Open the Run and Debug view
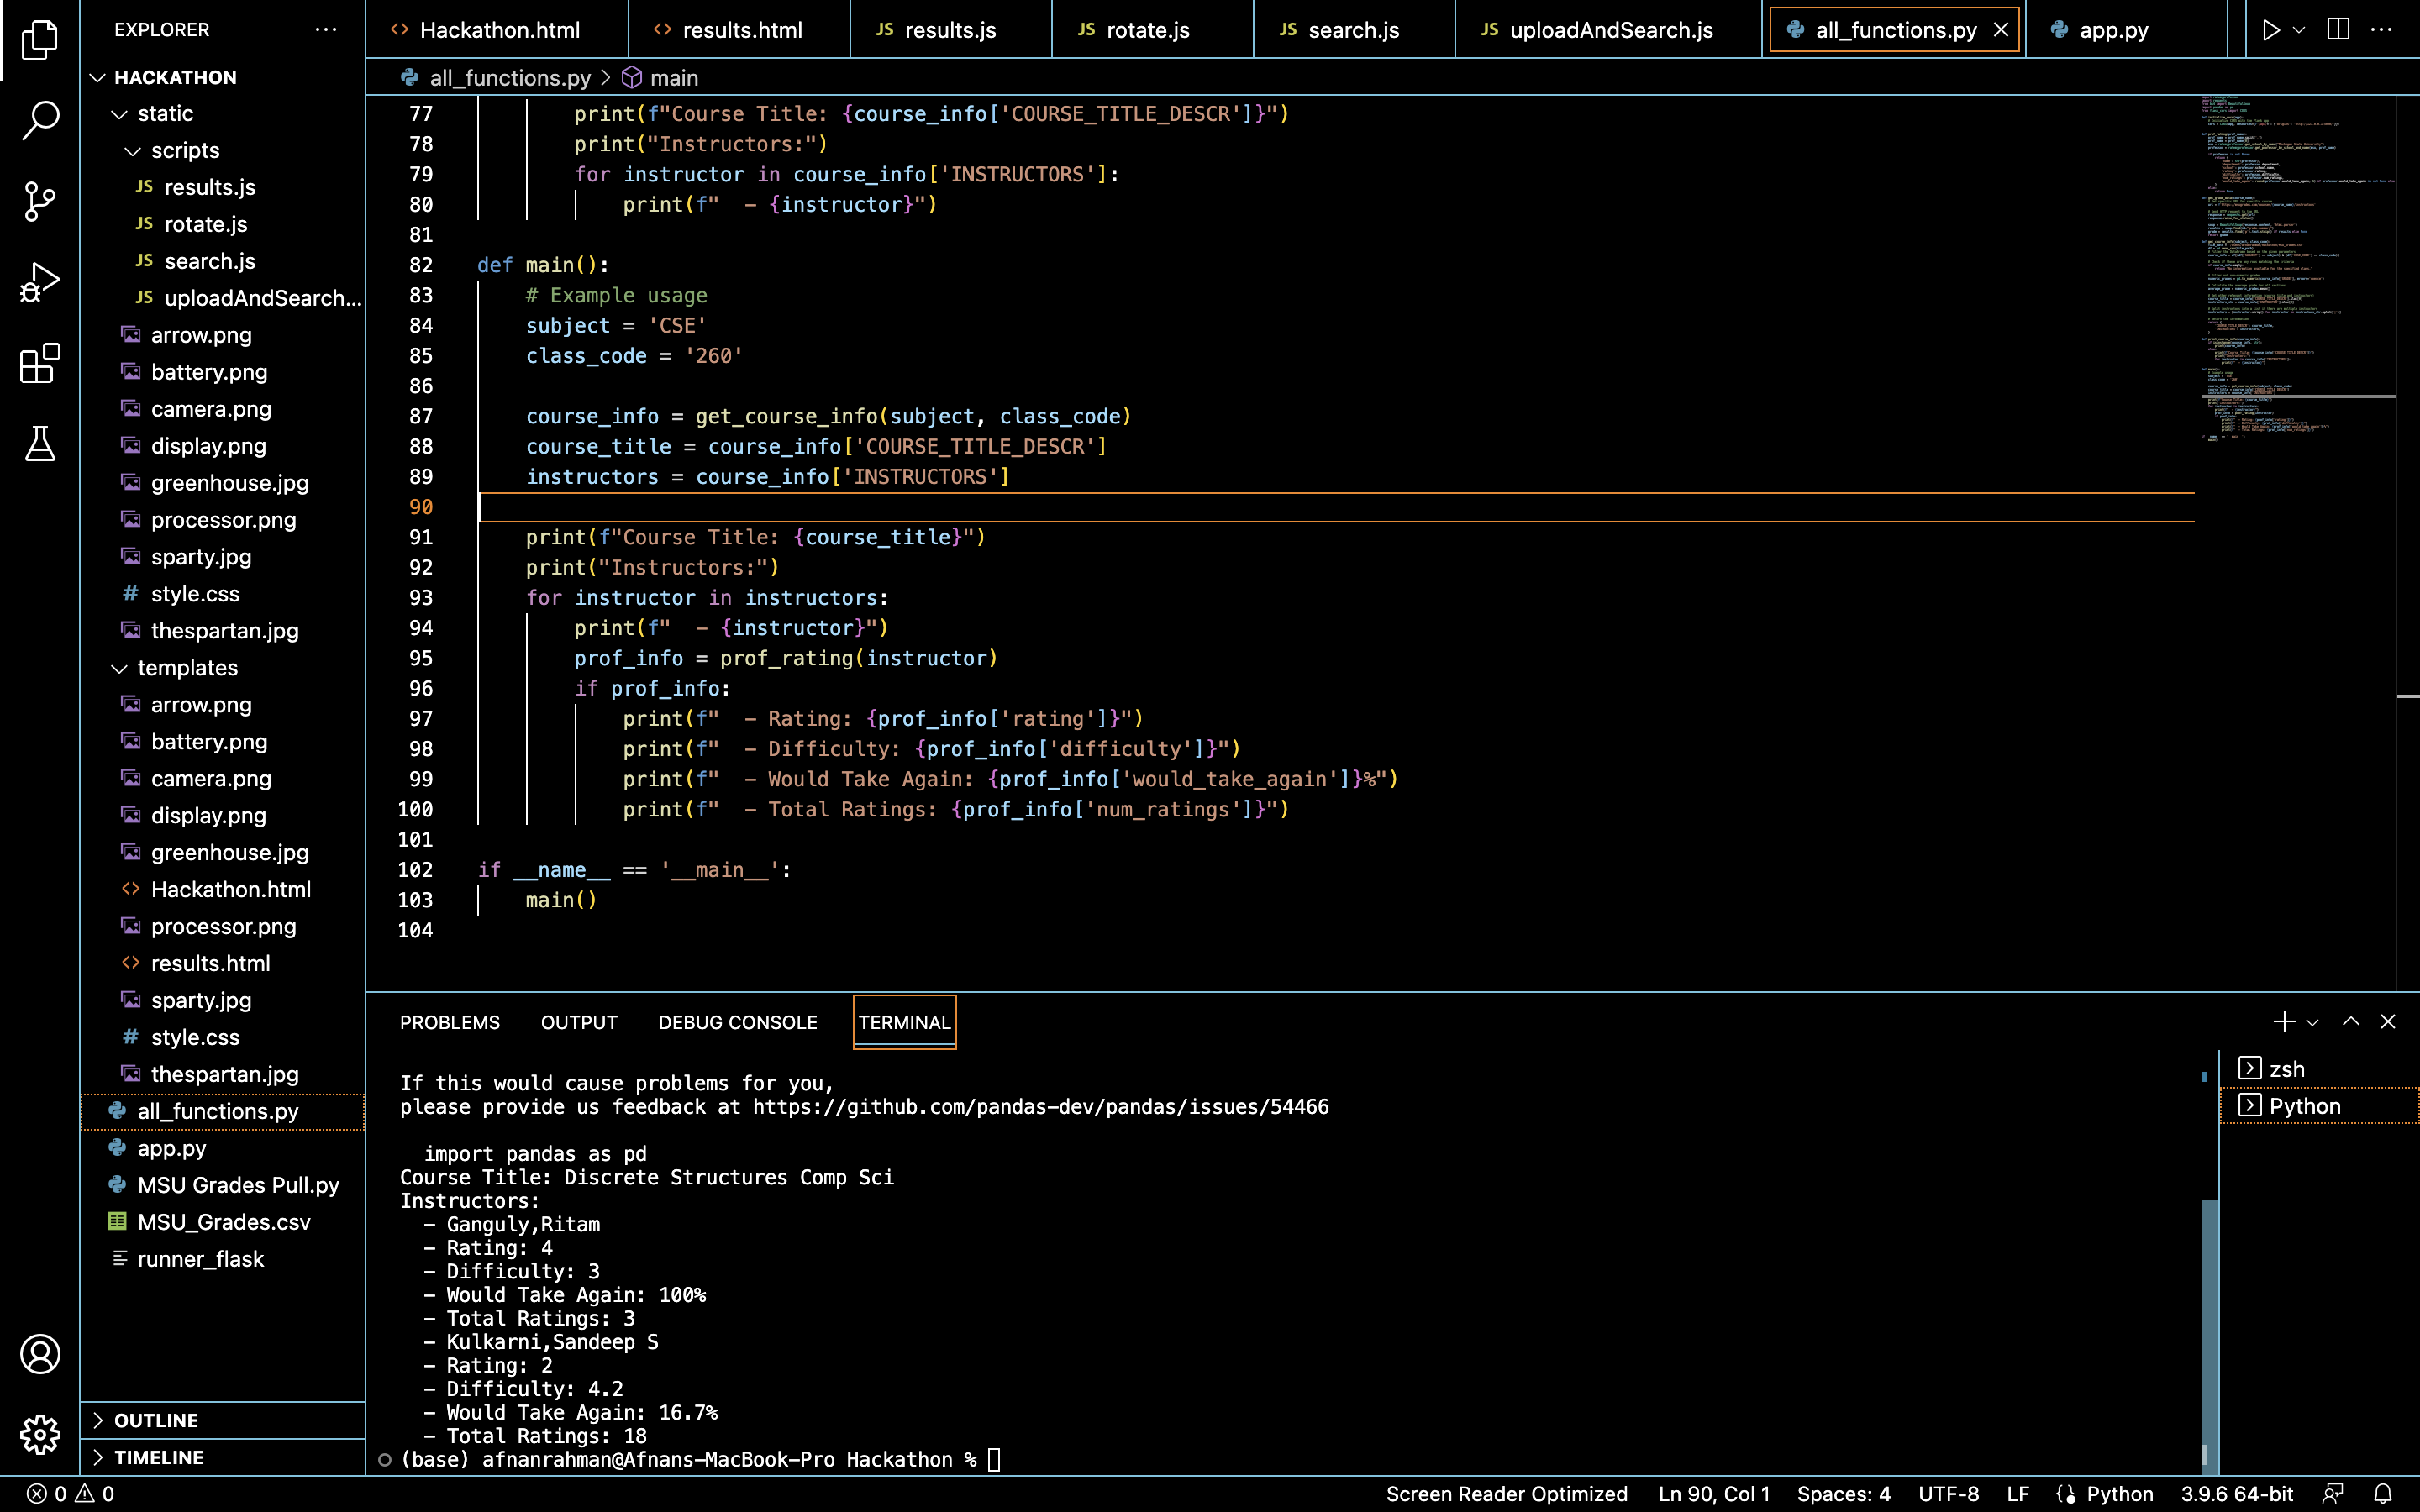This screenshot has width=2420, height=1512. coord(40,282)
